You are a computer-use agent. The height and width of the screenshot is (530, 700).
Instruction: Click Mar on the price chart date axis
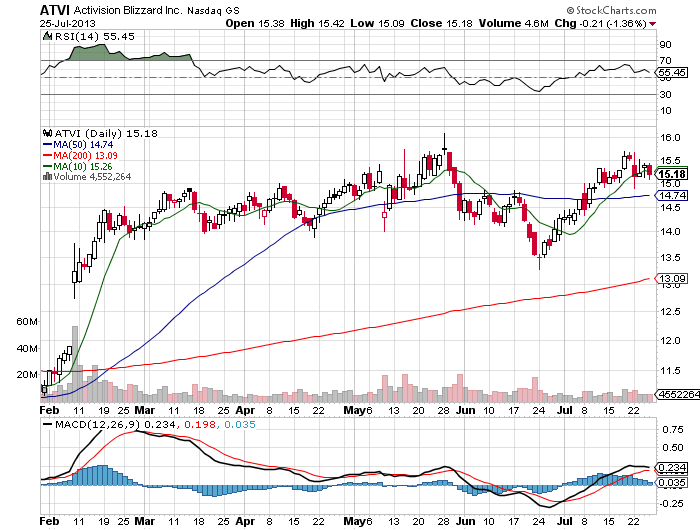point(145,410)
